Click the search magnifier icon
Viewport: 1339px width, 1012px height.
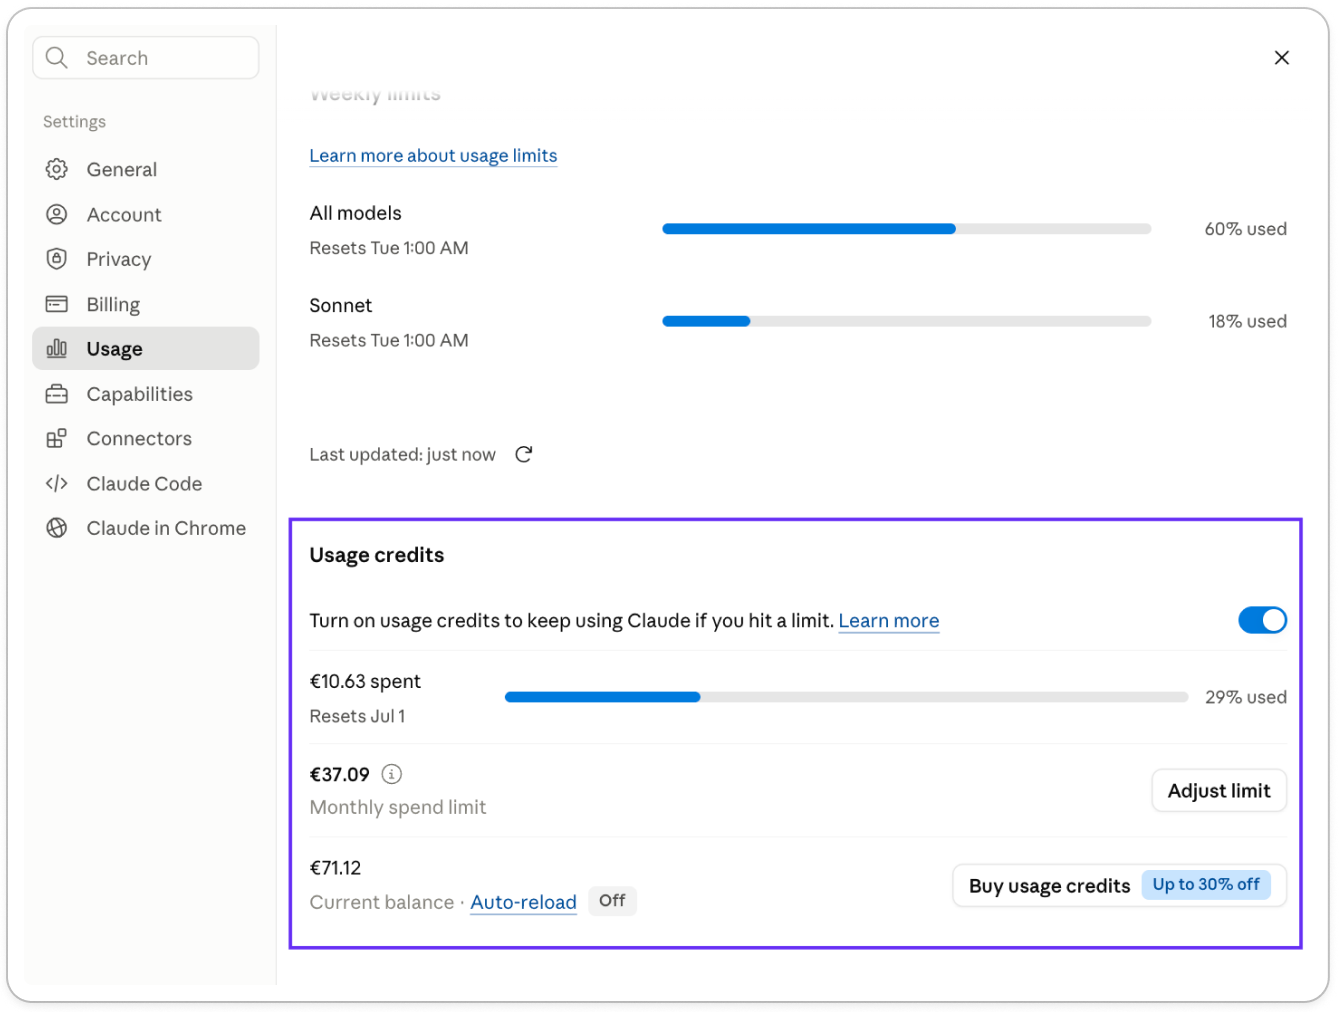[x=57, y=58]
